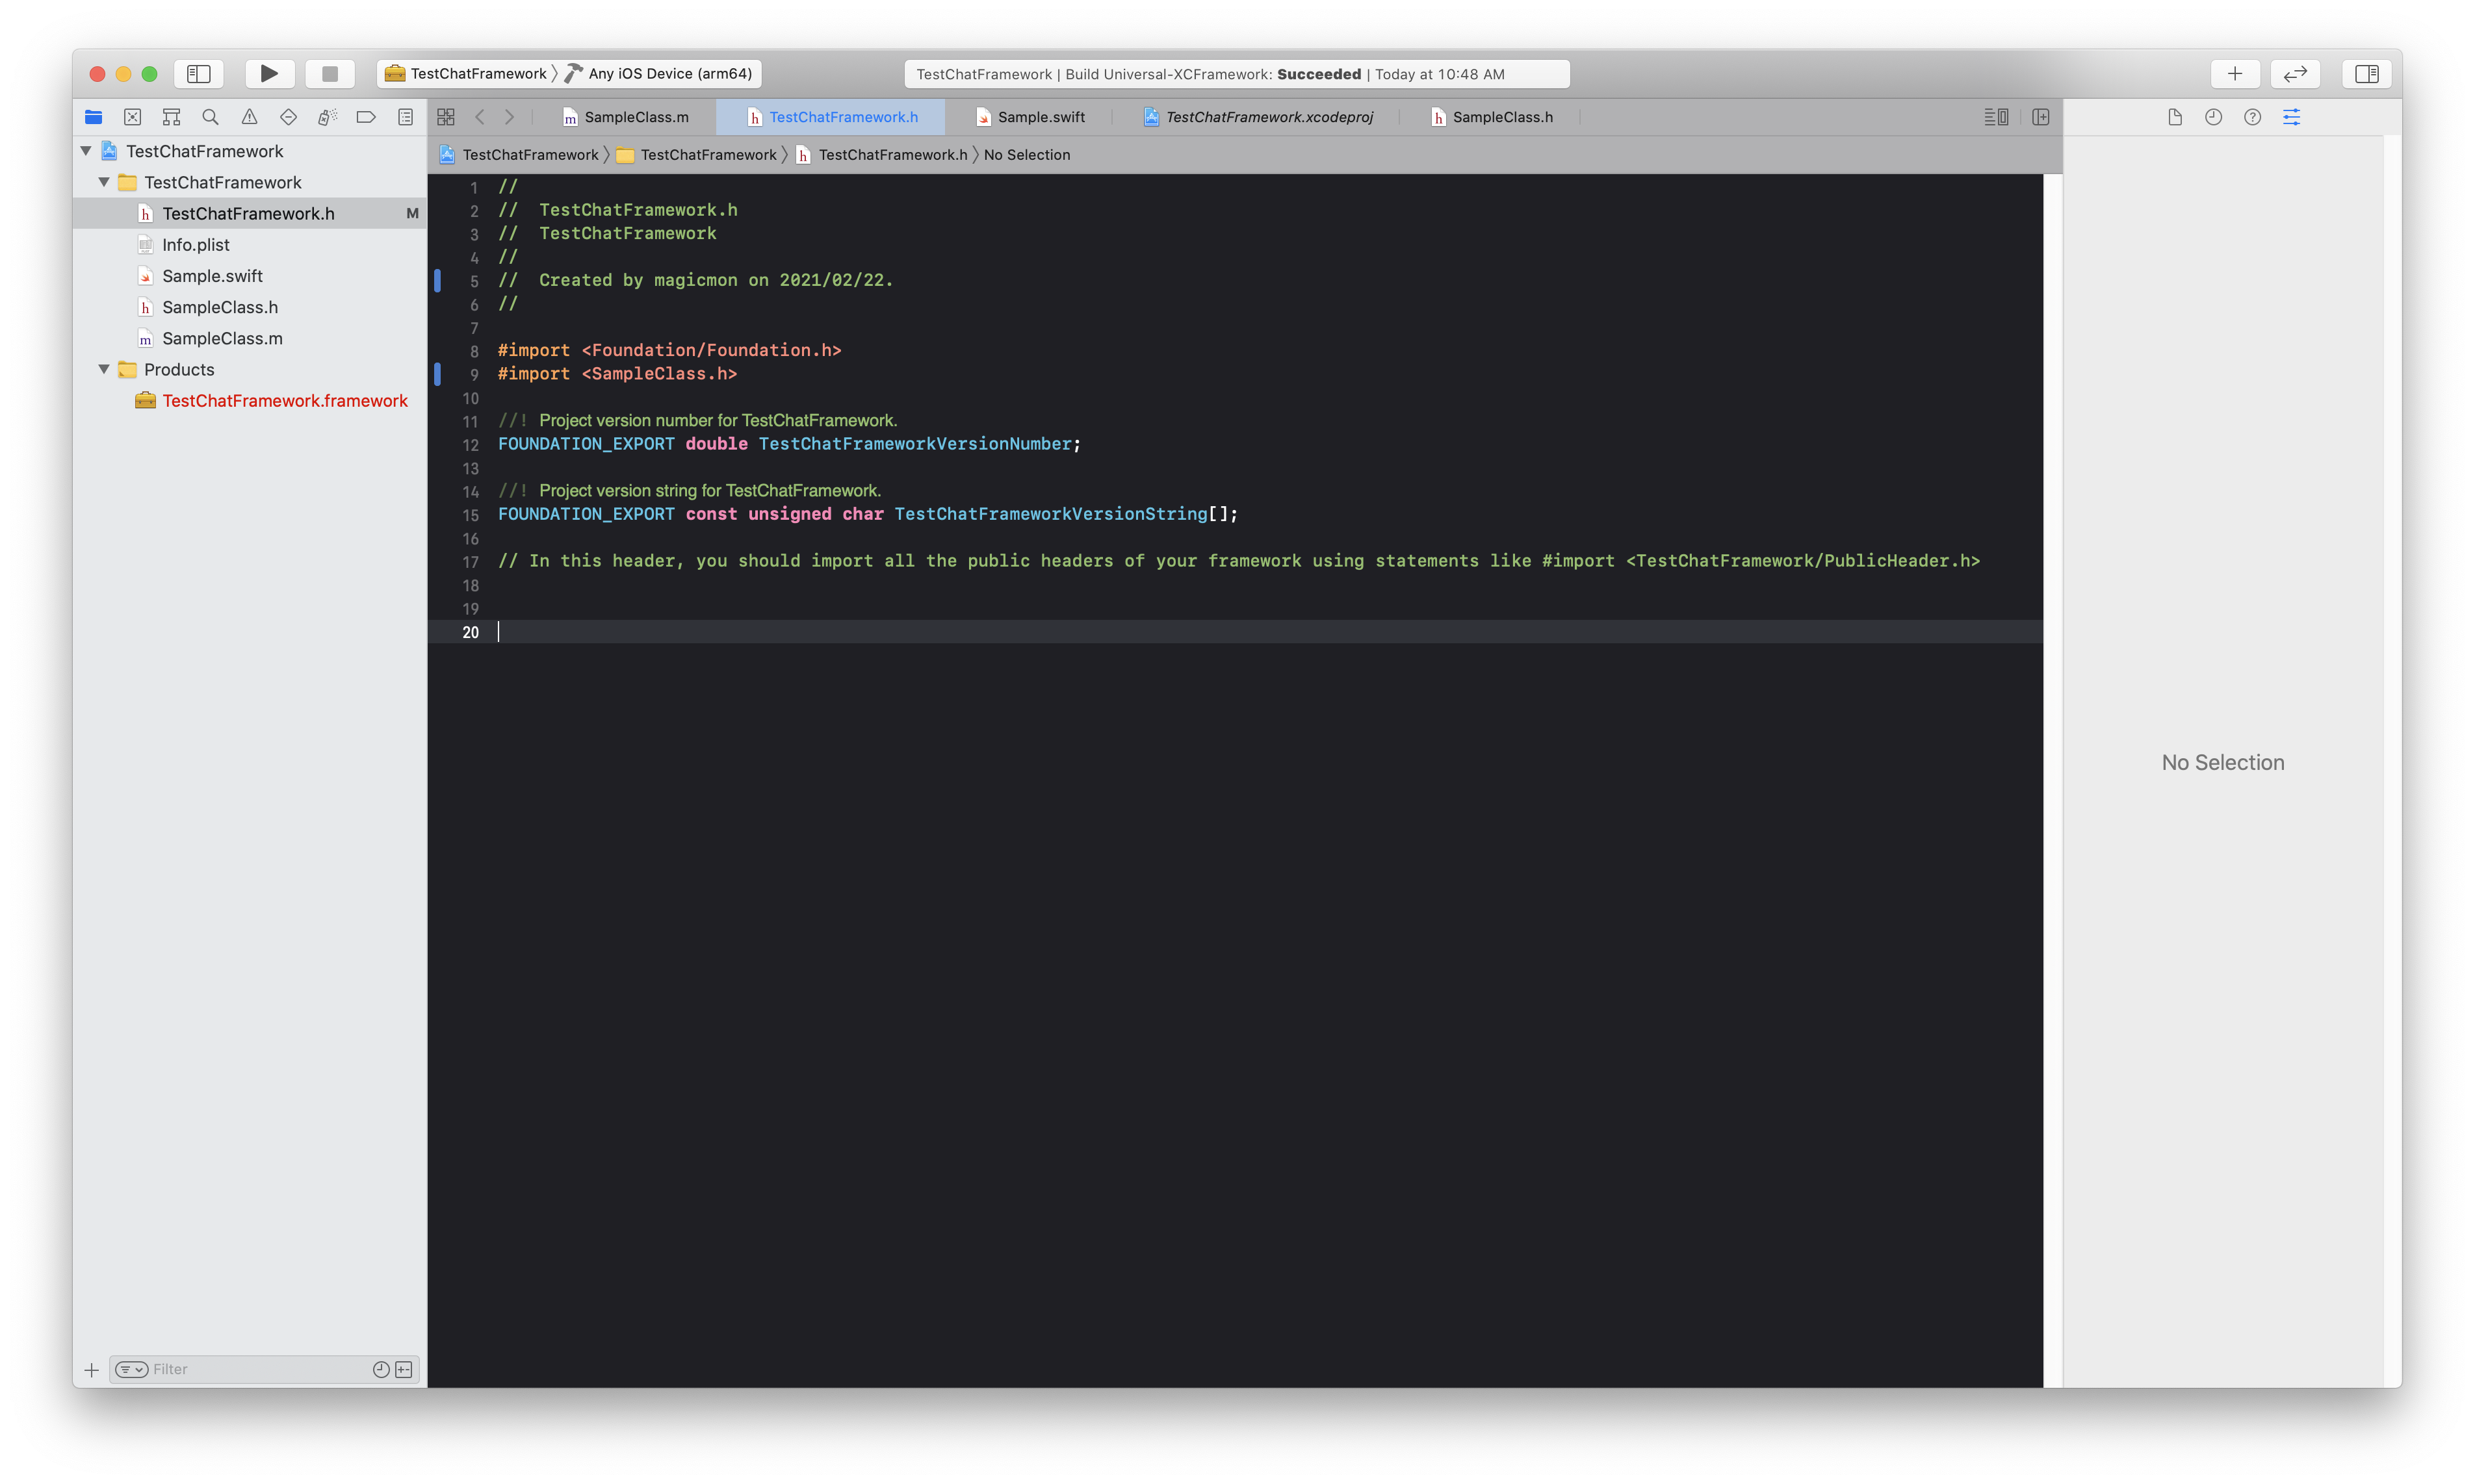This screenshot has width=2475, height=1484.
Task: Select Info.plist in the navigator
Action: pyautogui.click(x=196, y=245)
